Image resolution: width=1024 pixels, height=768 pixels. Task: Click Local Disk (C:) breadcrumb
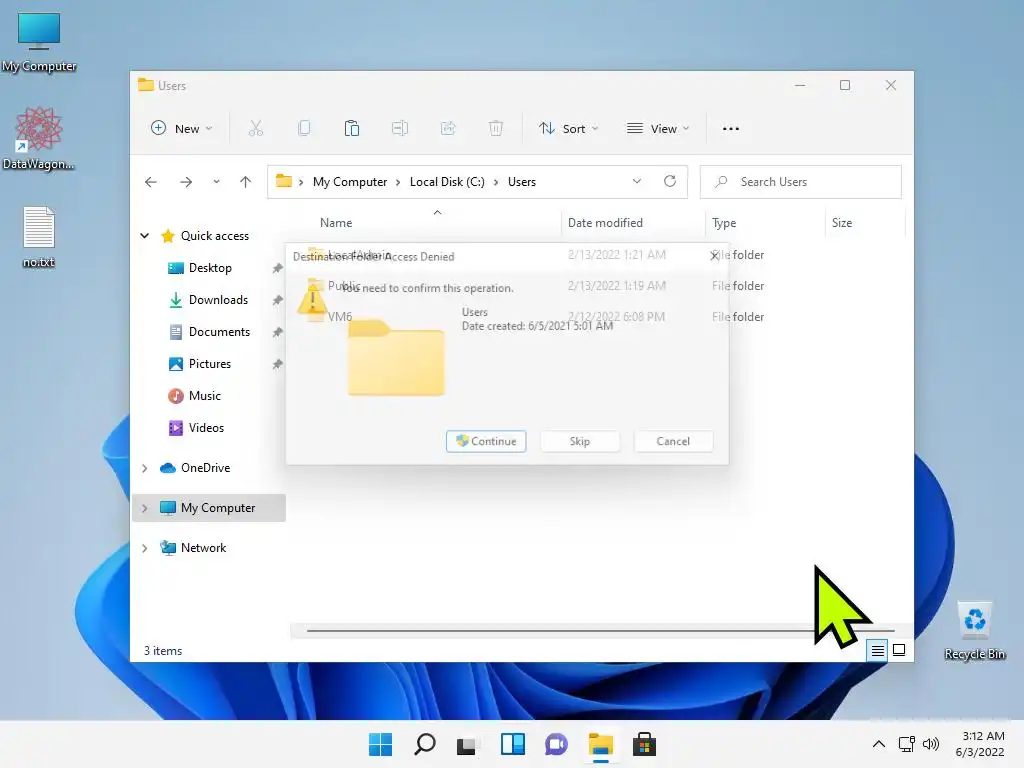click(x=447, y=182)
